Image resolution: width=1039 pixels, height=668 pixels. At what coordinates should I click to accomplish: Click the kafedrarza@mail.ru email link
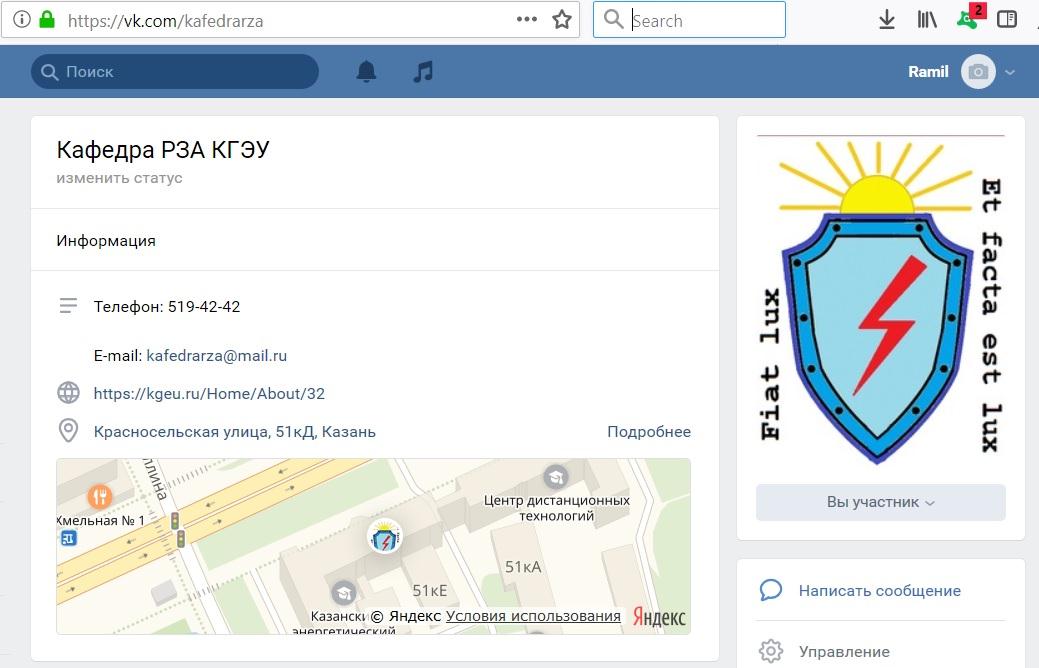click(217, 355)
